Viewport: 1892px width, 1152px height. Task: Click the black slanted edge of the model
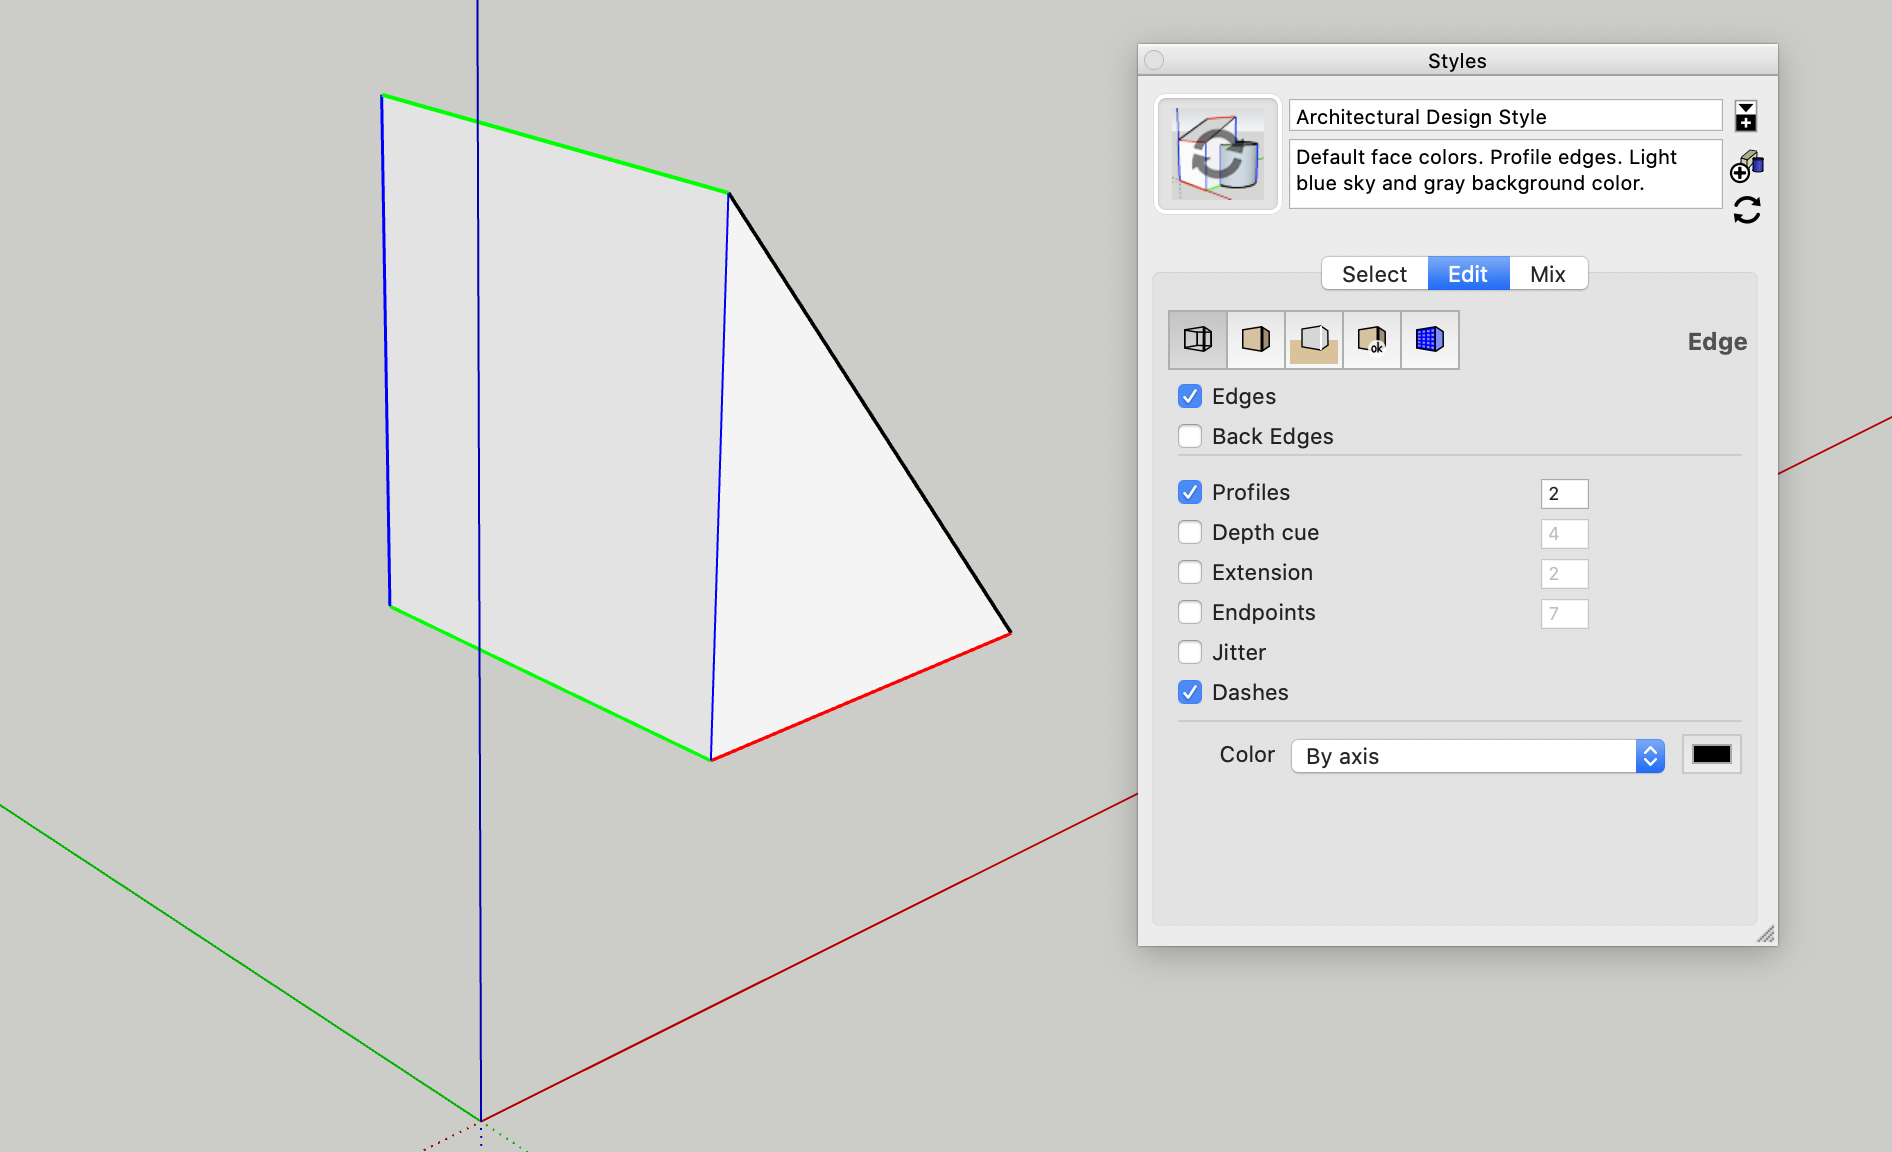coord(869,412)
